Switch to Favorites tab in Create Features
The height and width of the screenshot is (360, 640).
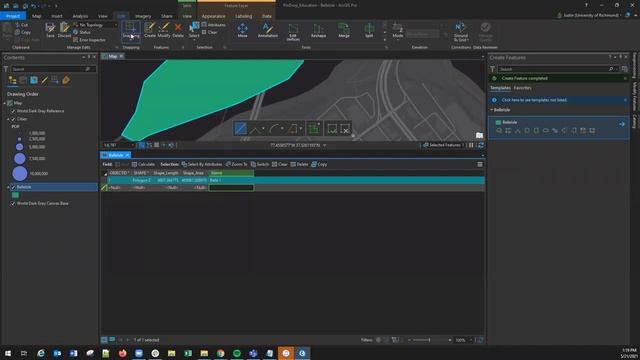point(522,88)
